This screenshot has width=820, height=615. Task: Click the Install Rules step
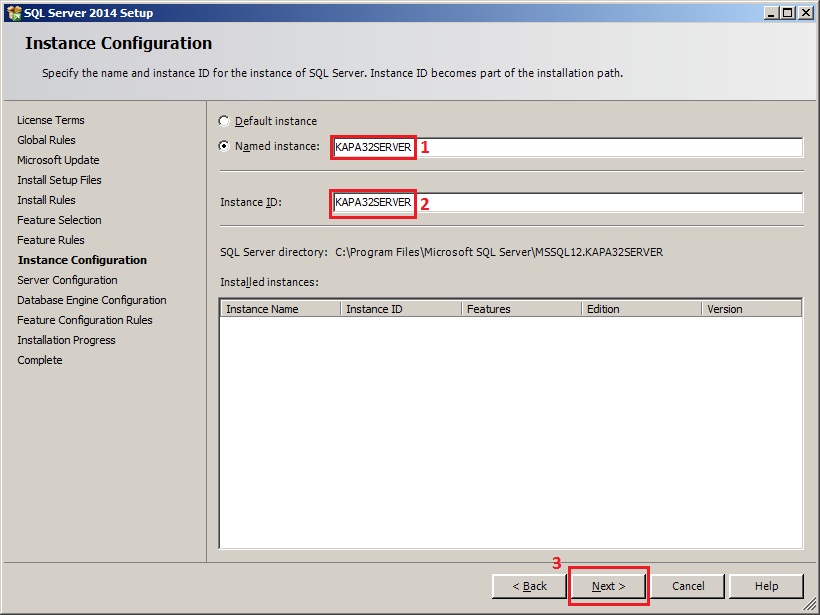[x=46, y=200]
